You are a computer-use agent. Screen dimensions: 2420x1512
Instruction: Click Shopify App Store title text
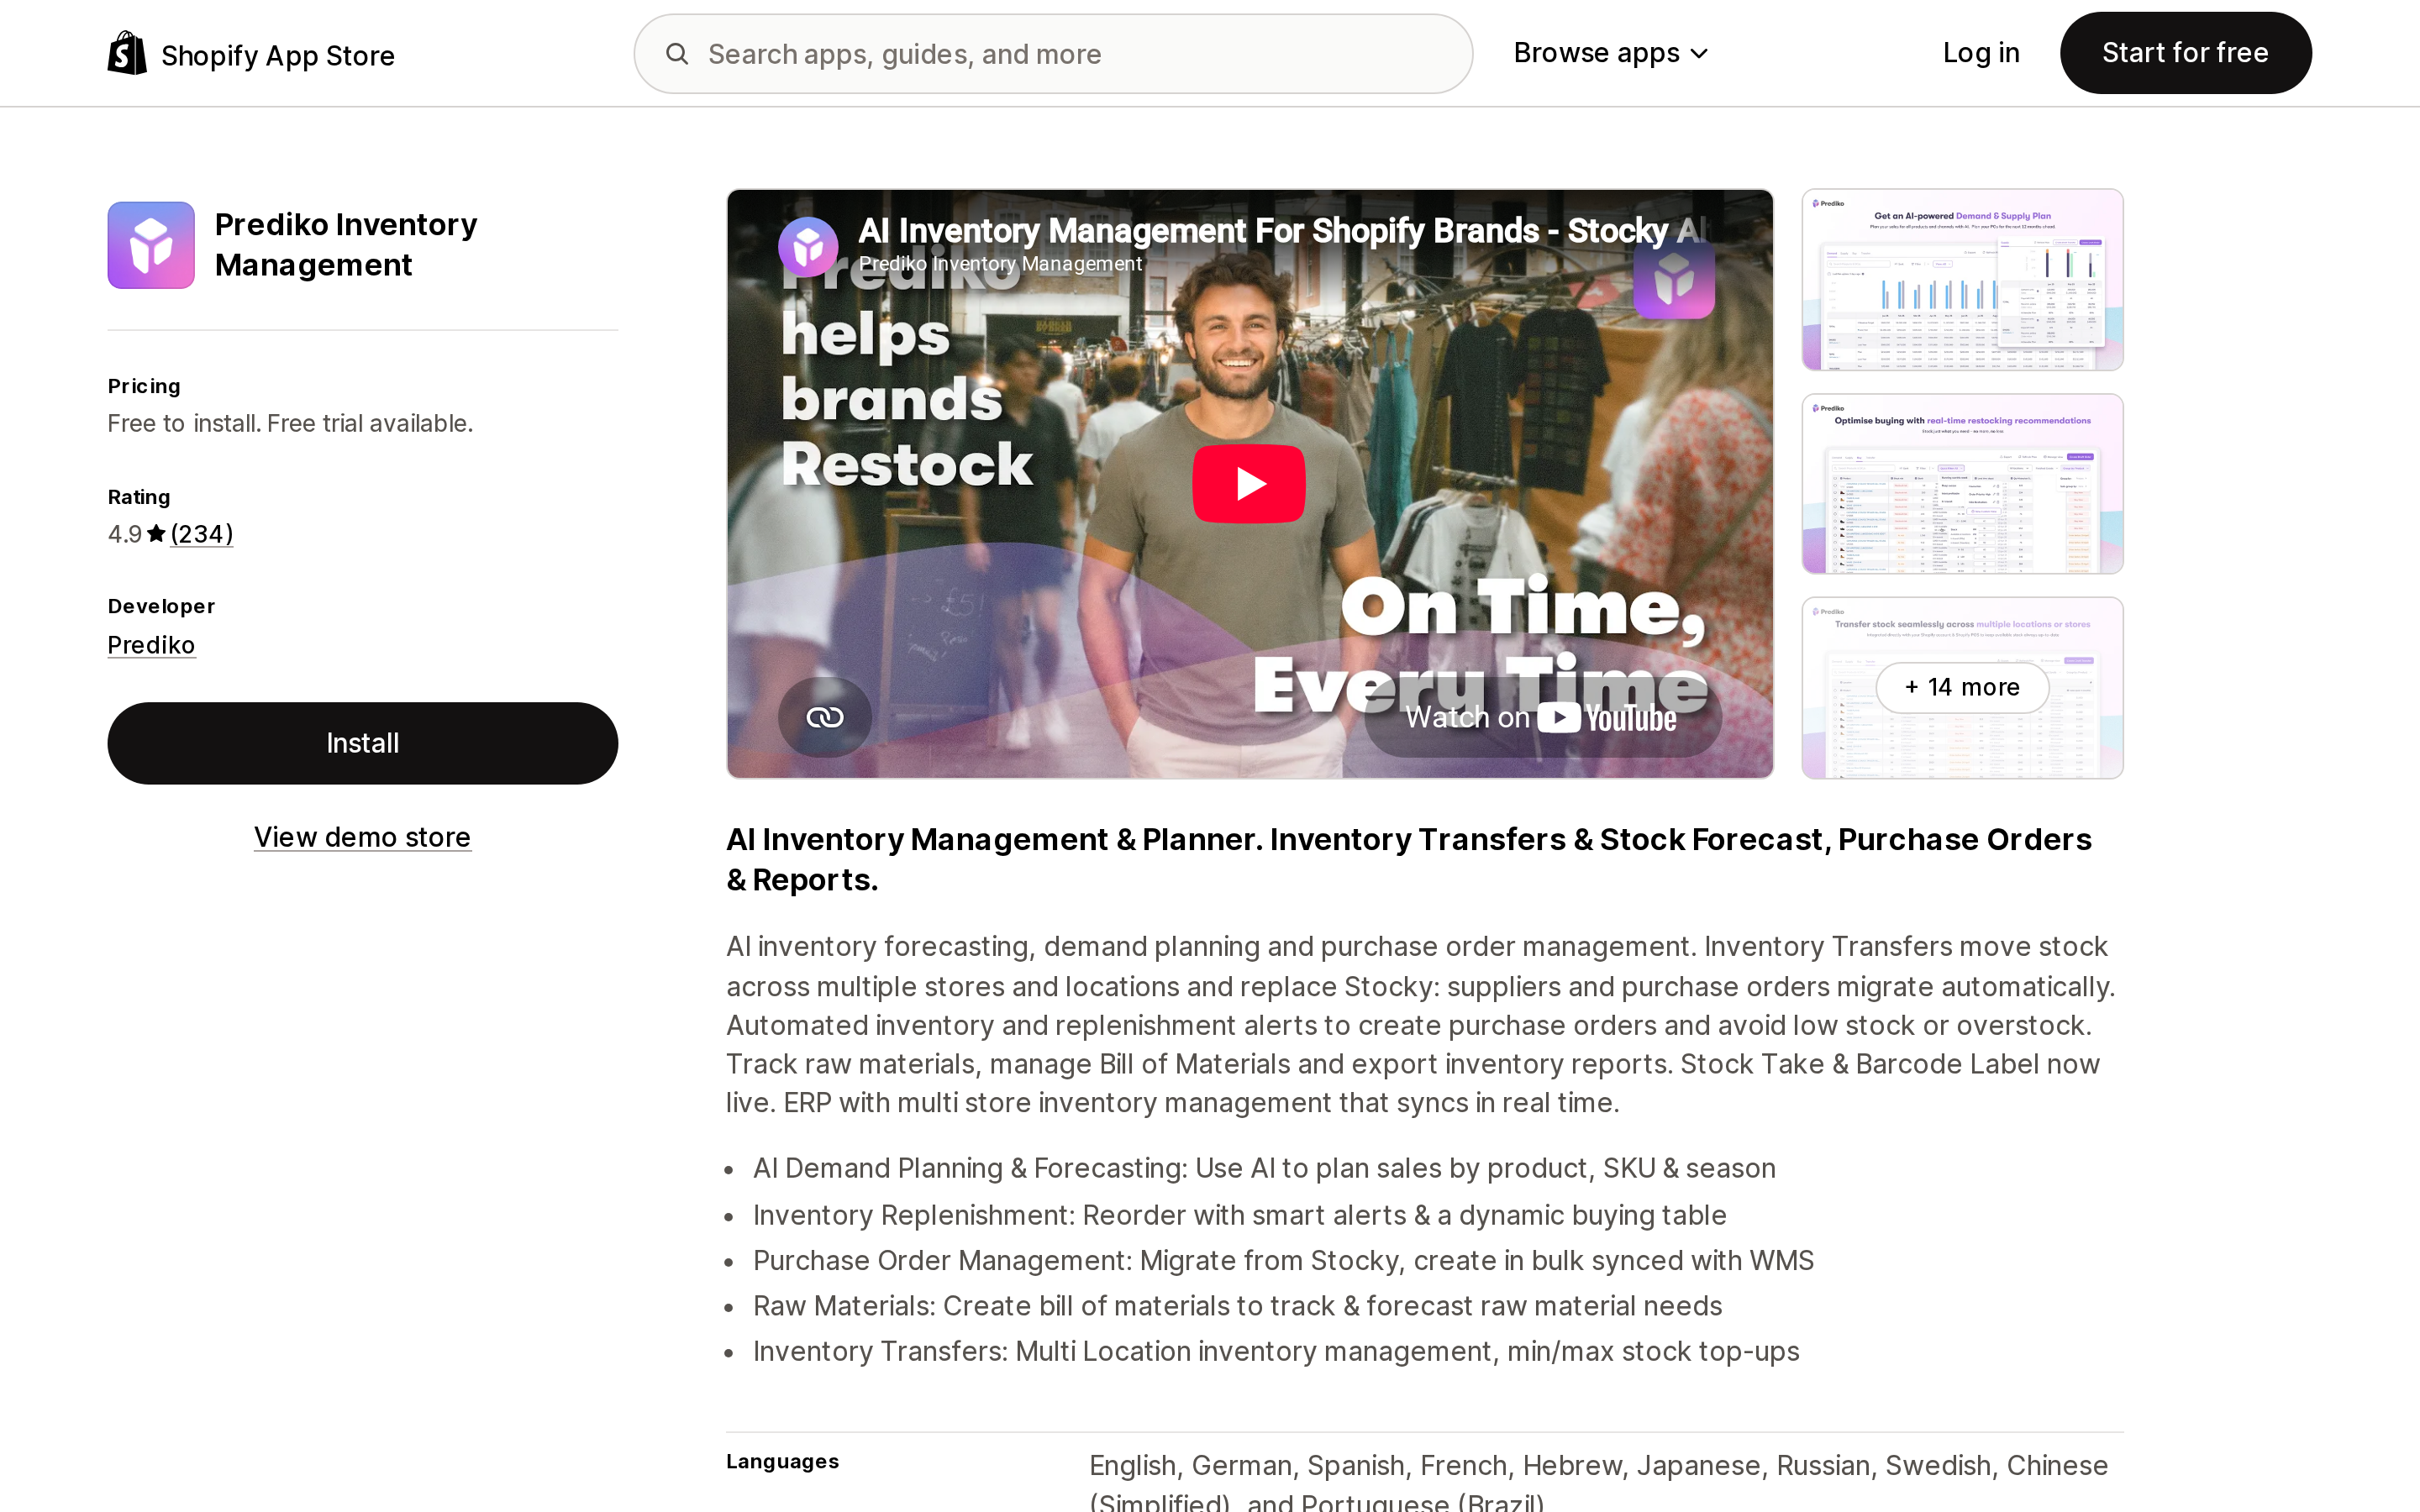coord(278,55)
